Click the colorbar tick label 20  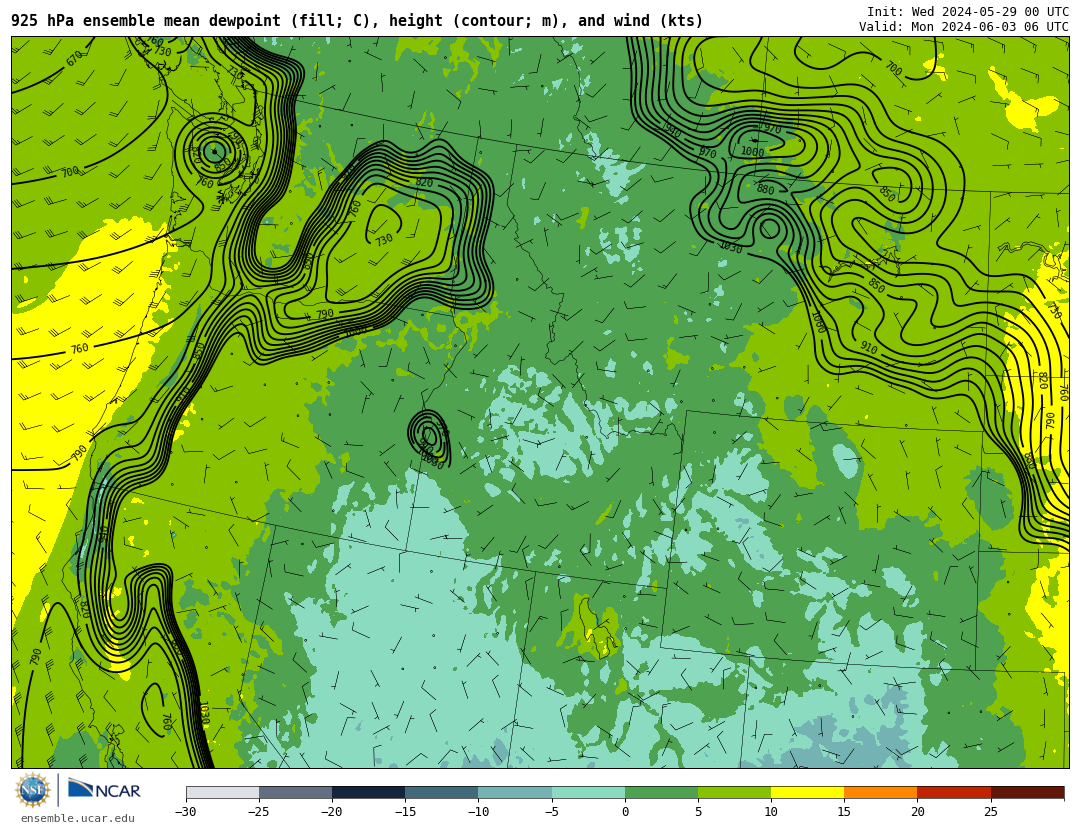[x=917, y=812]
